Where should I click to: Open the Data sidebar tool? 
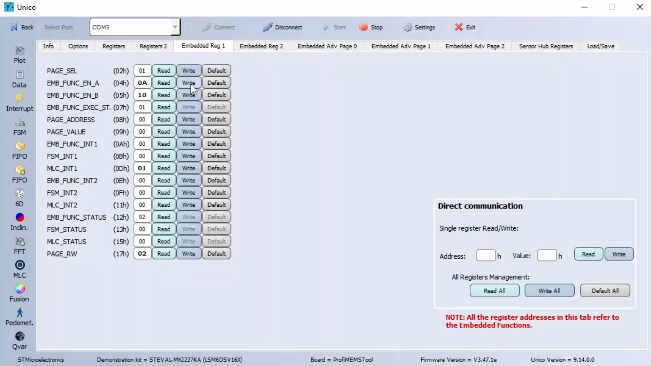[20, 79]
